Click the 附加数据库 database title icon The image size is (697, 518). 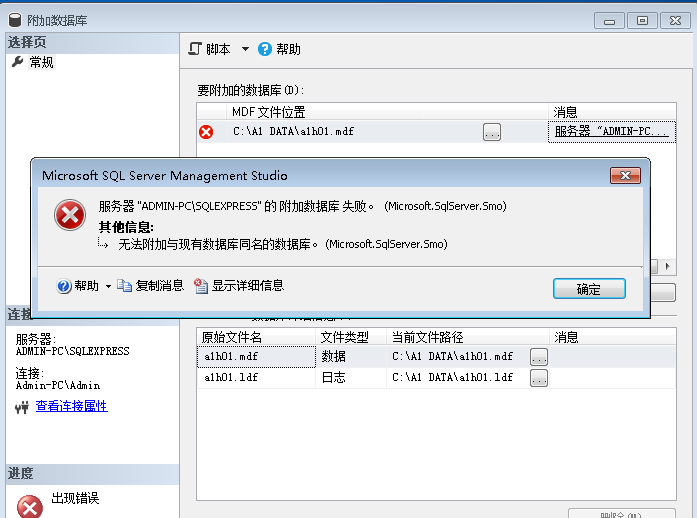pos(15,20)
